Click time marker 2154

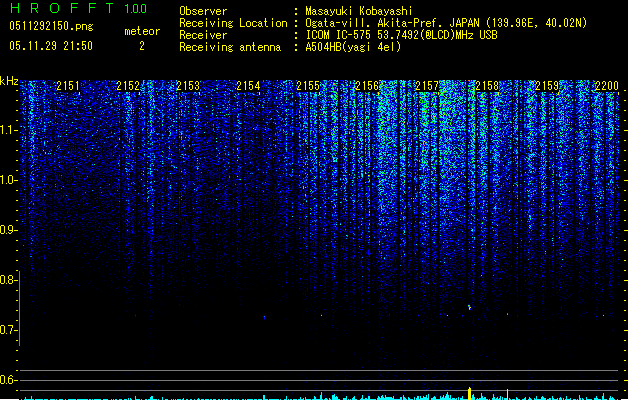pos(248,86)
